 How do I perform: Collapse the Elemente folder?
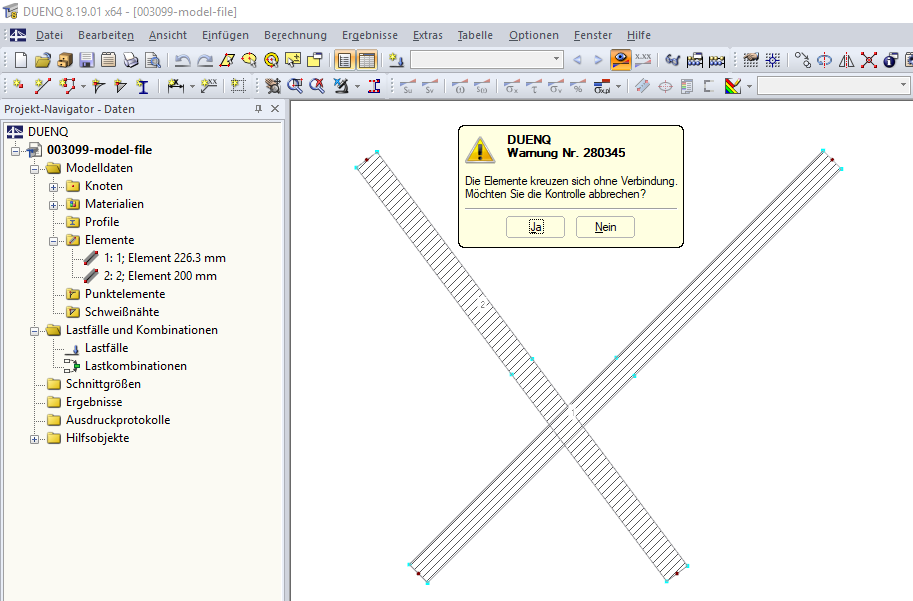pos(53,241)
